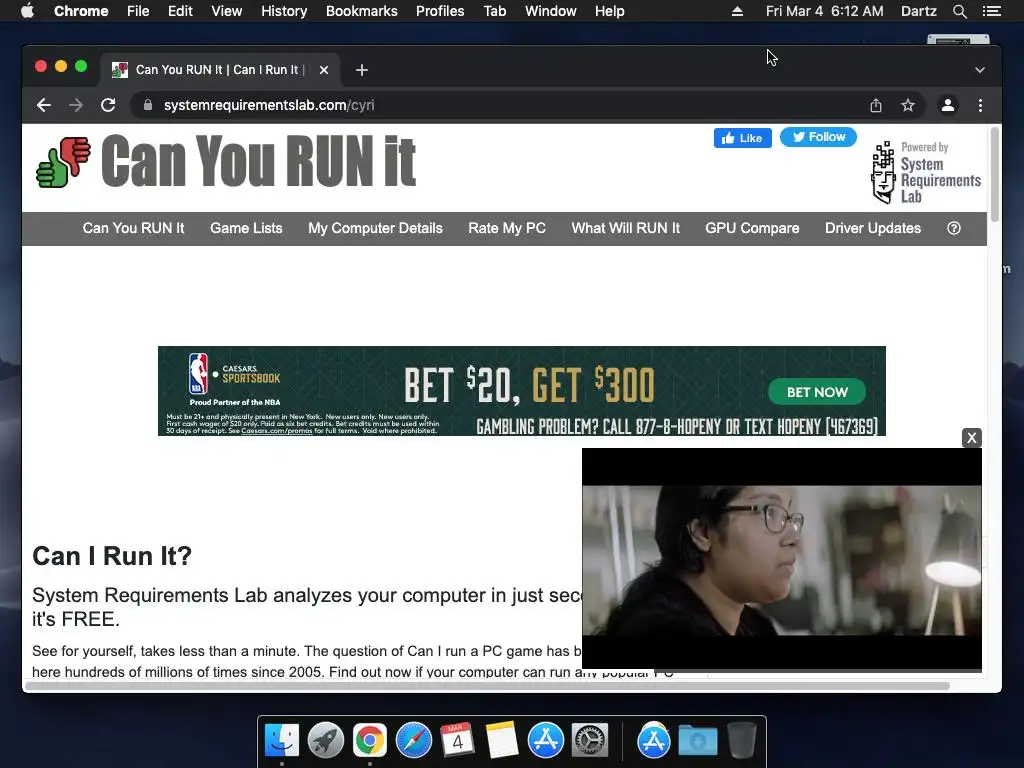Open Game Lists nav item
The height and width of the screenshot is (768, 1024).
(x=246, y=228)
